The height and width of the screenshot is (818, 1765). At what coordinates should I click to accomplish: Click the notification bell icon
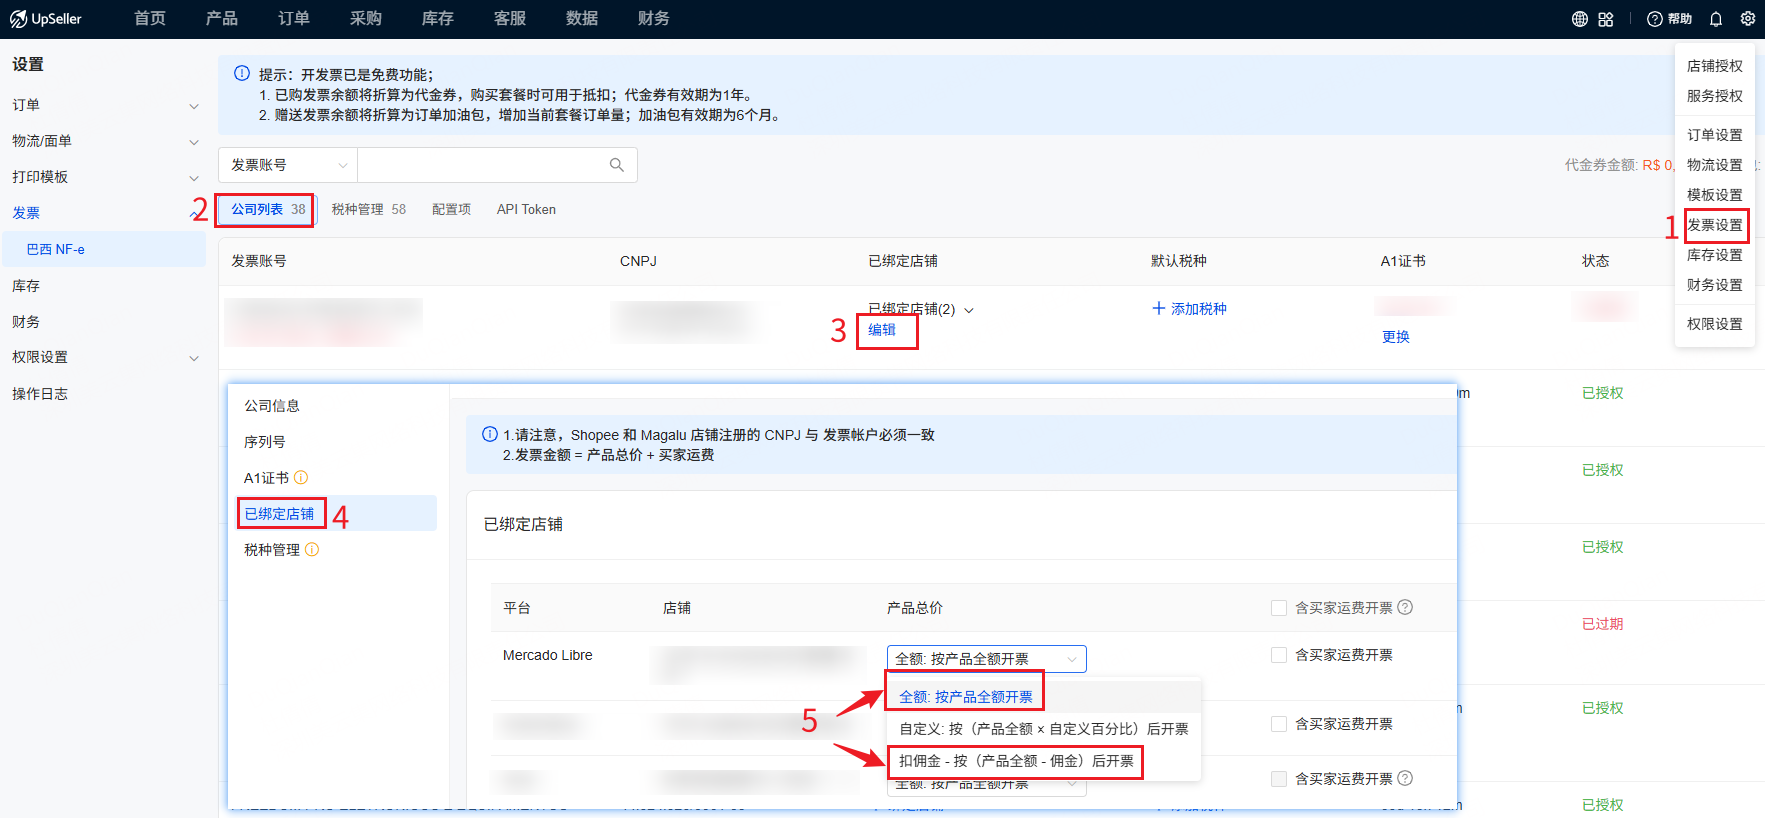[x=1715, y=19]
